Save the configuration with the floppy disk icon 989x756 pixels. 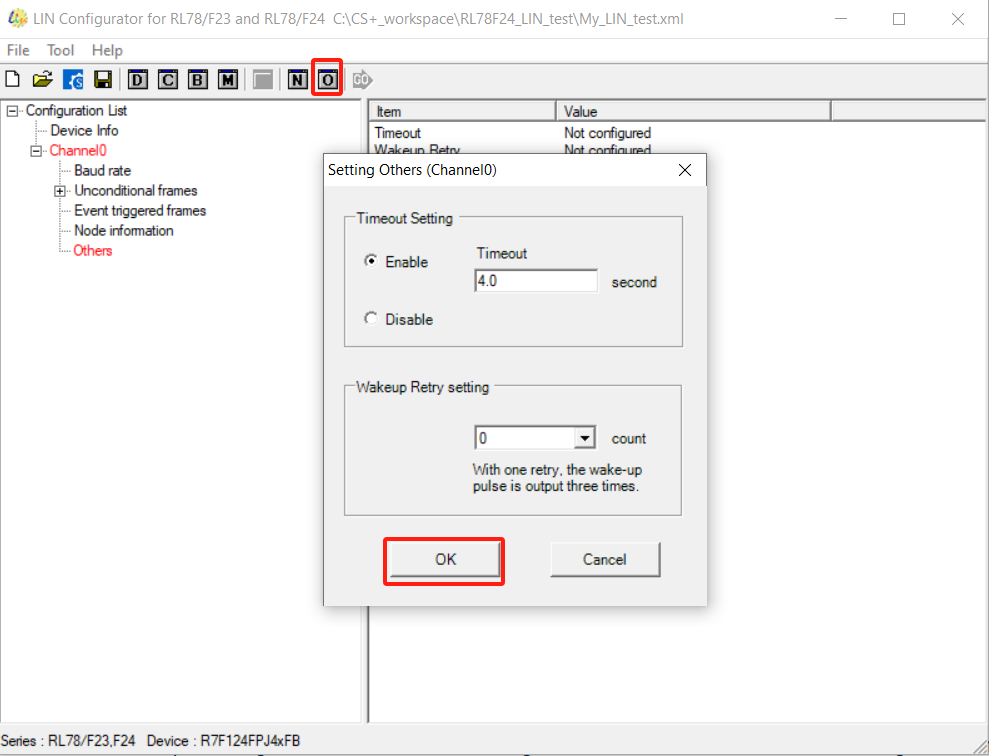[x=103, y=79]
